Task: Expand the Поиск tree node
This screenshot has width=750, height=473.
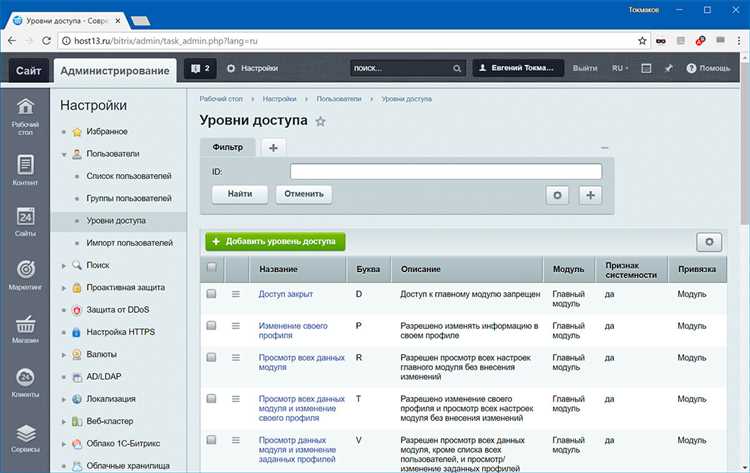Action: click(64, 265)
